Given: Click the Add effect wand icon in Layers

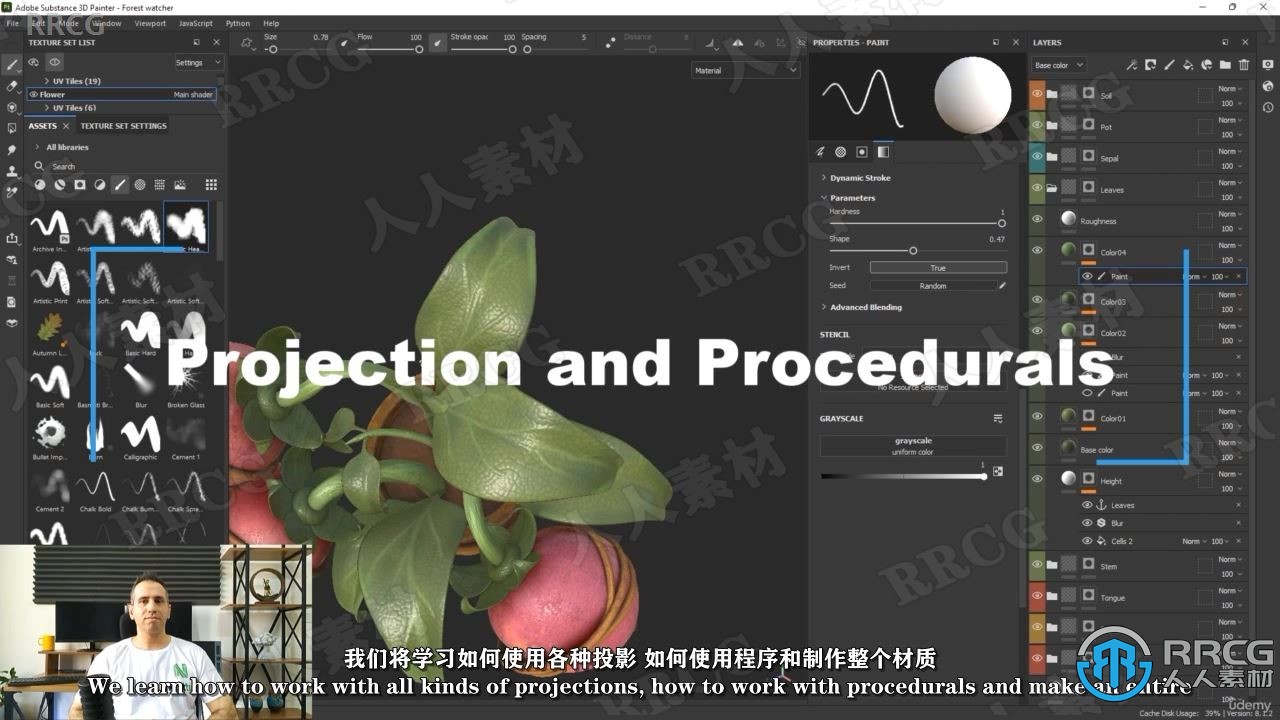Looking at the screenshot, I should tap(1131, 65).
